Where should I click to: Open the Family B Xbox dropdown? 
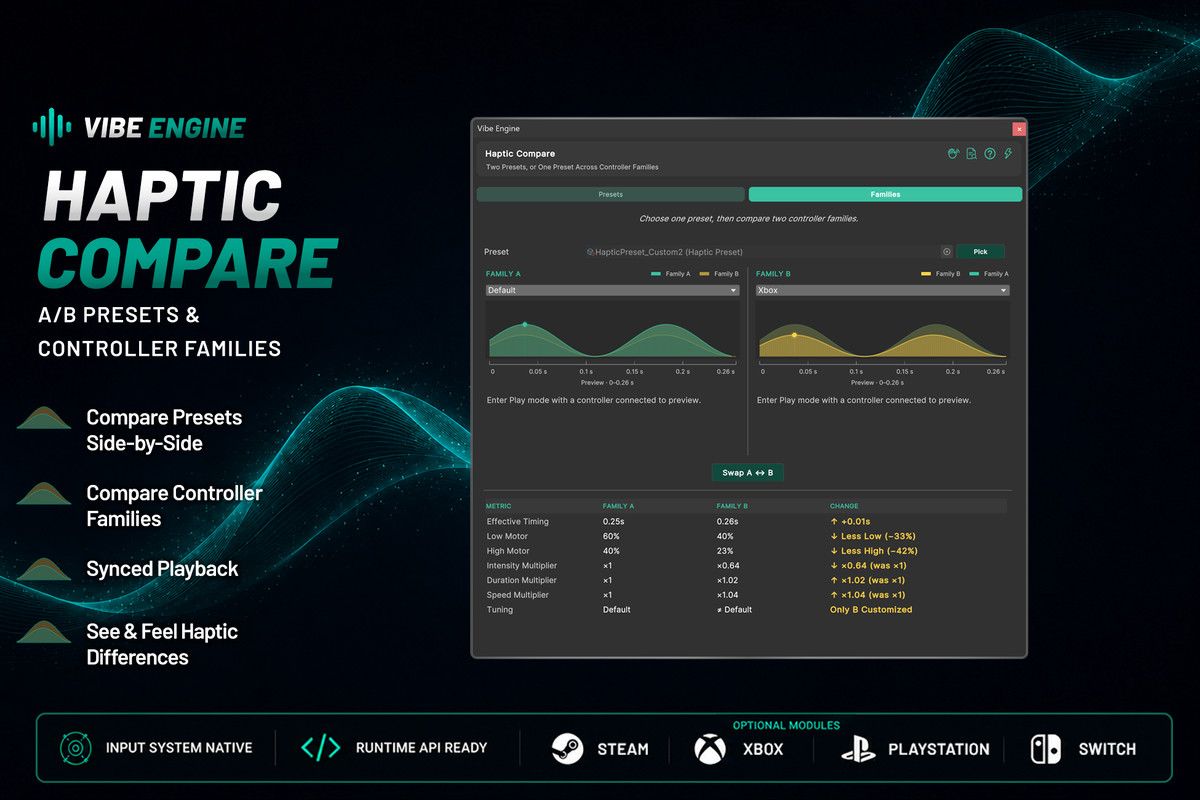click(883, 290)
